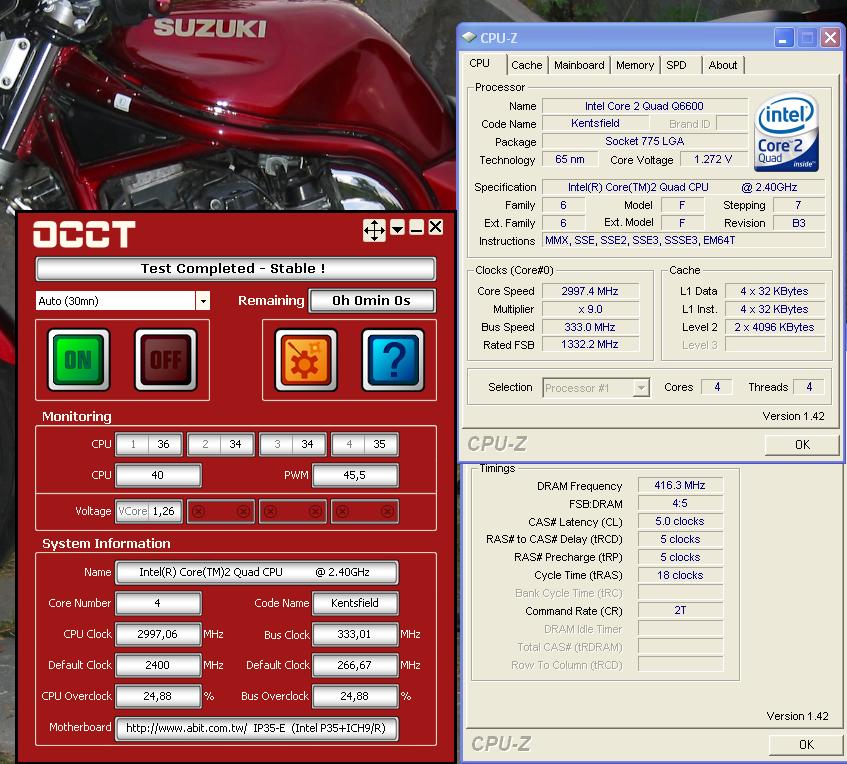Click the Motherboard field with abit IP35-E
This screenshot has height=764, width=847.
(257, 728)
